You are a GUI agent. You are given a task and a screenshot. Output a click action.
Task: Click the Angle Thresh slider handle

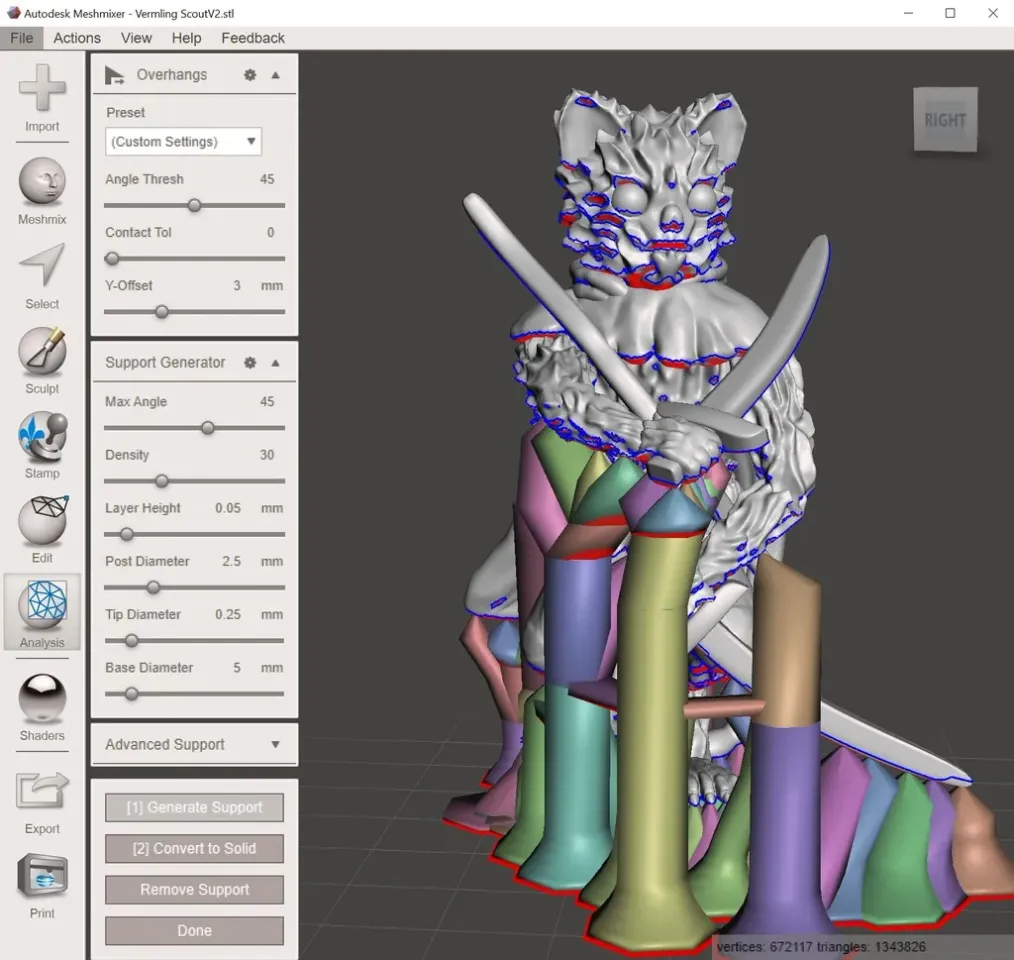tap(194, 206)
